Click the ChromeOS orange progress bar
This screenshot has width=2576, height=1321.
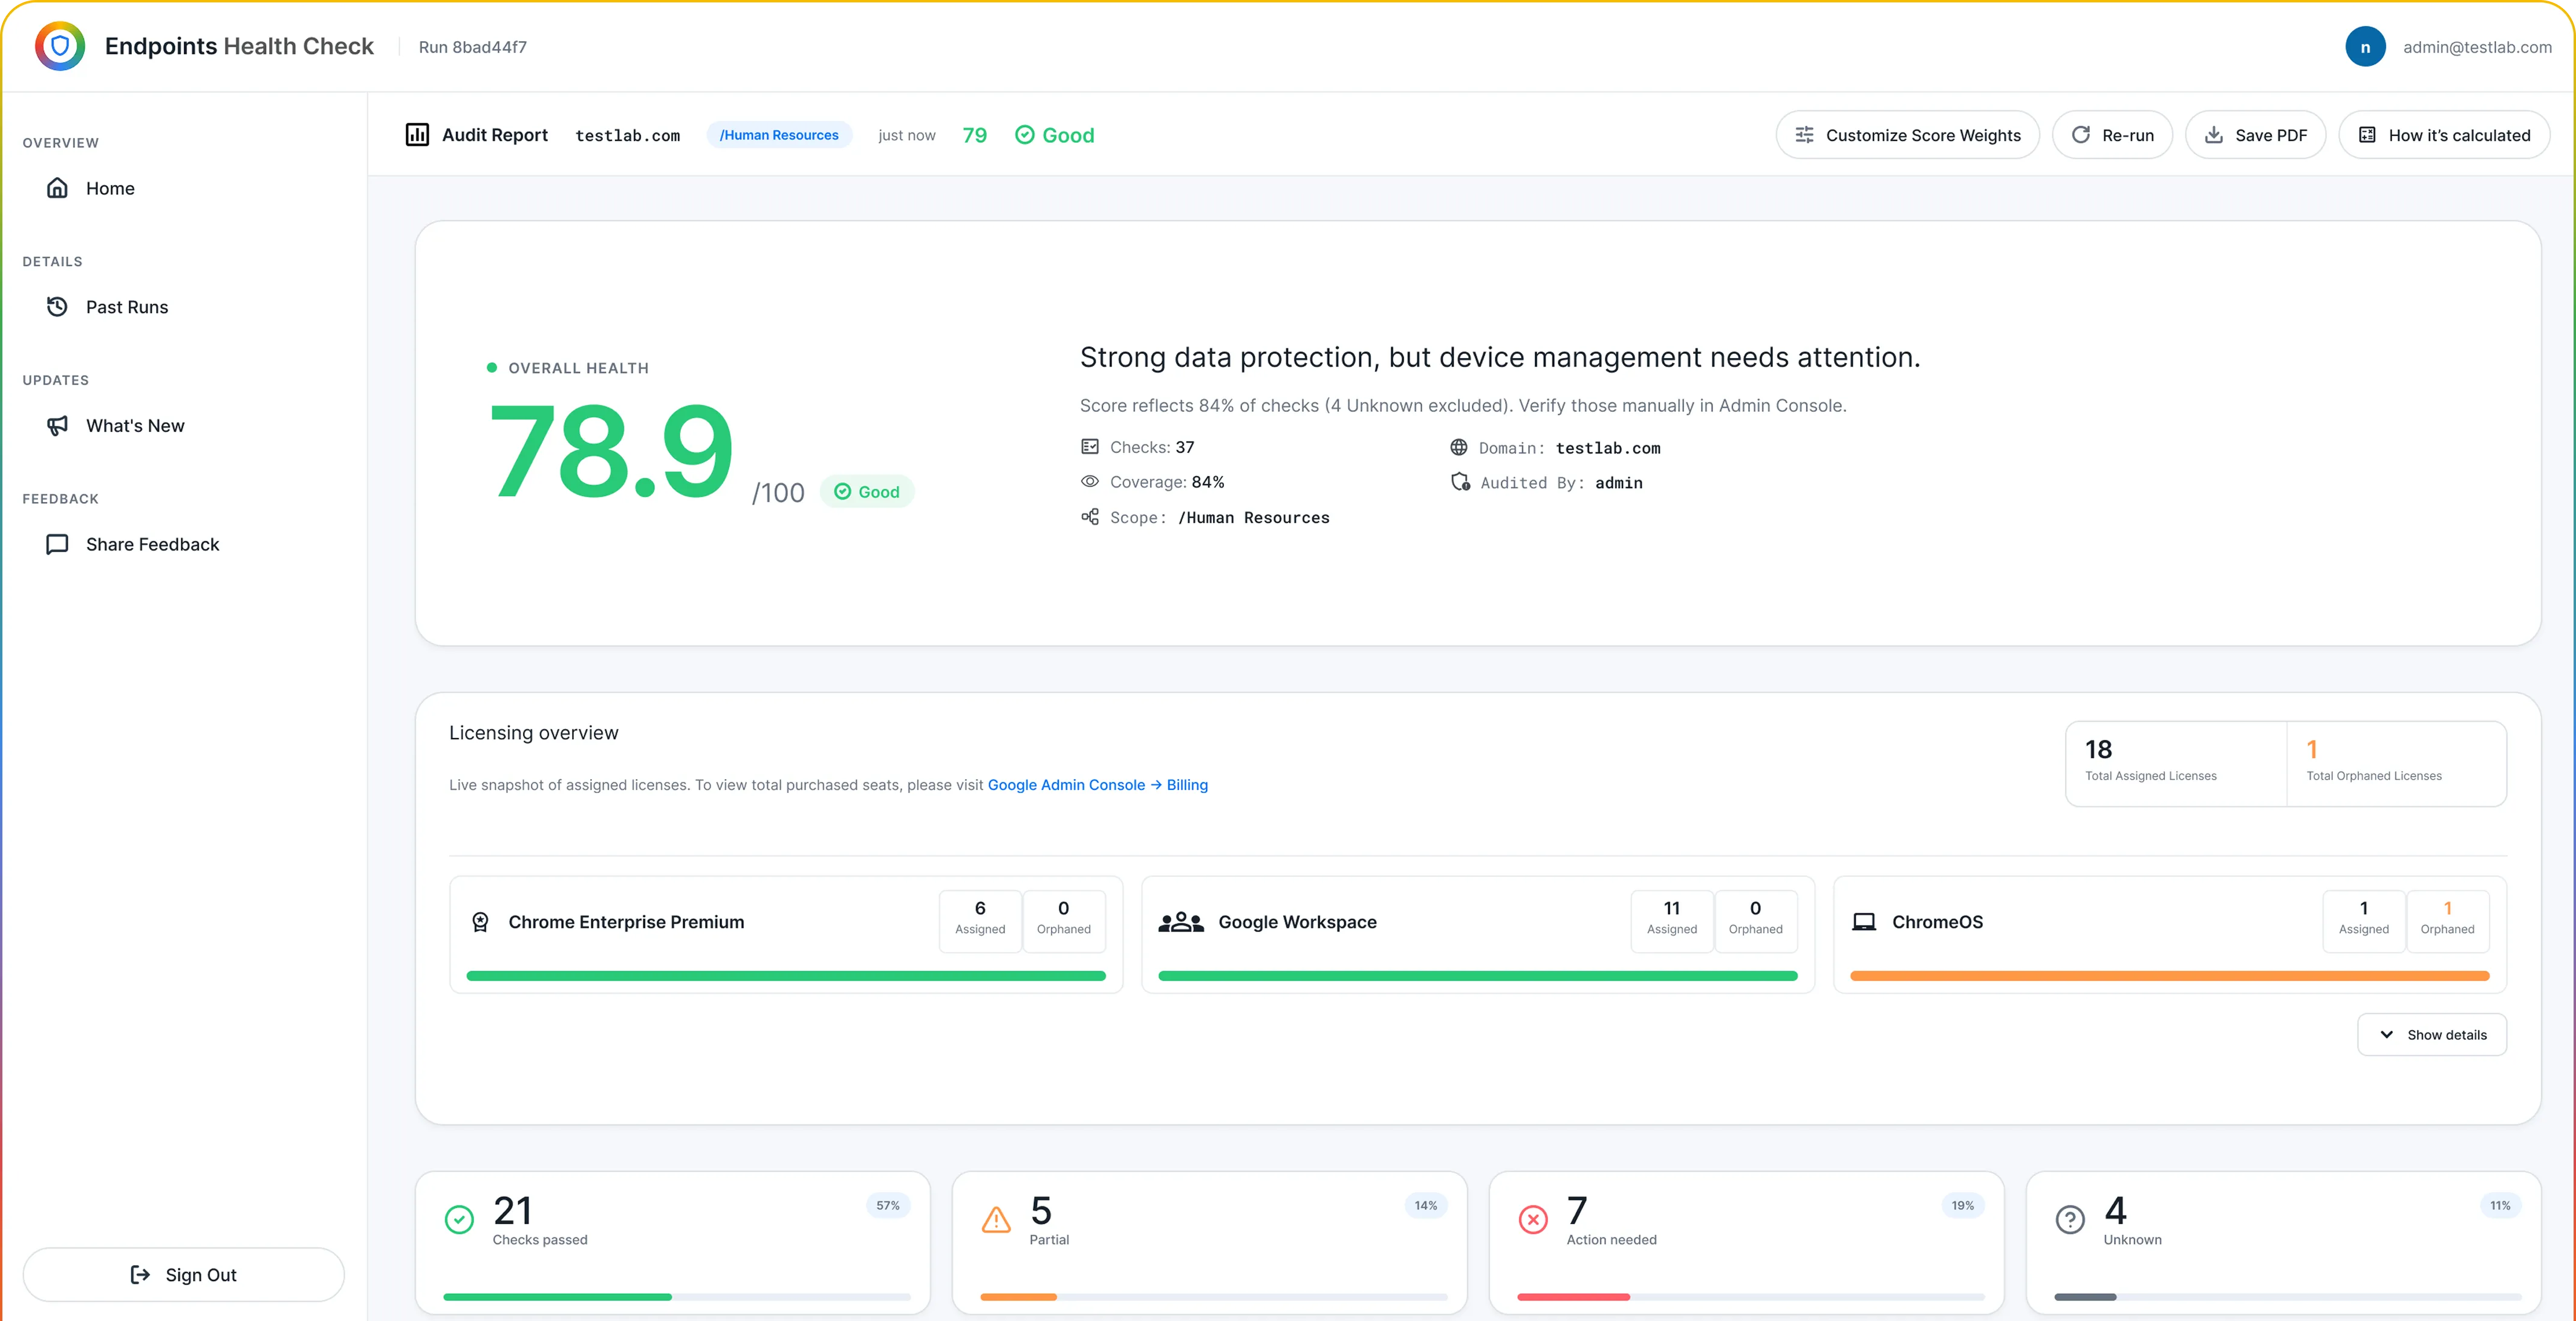click(x=2169, y=976)
